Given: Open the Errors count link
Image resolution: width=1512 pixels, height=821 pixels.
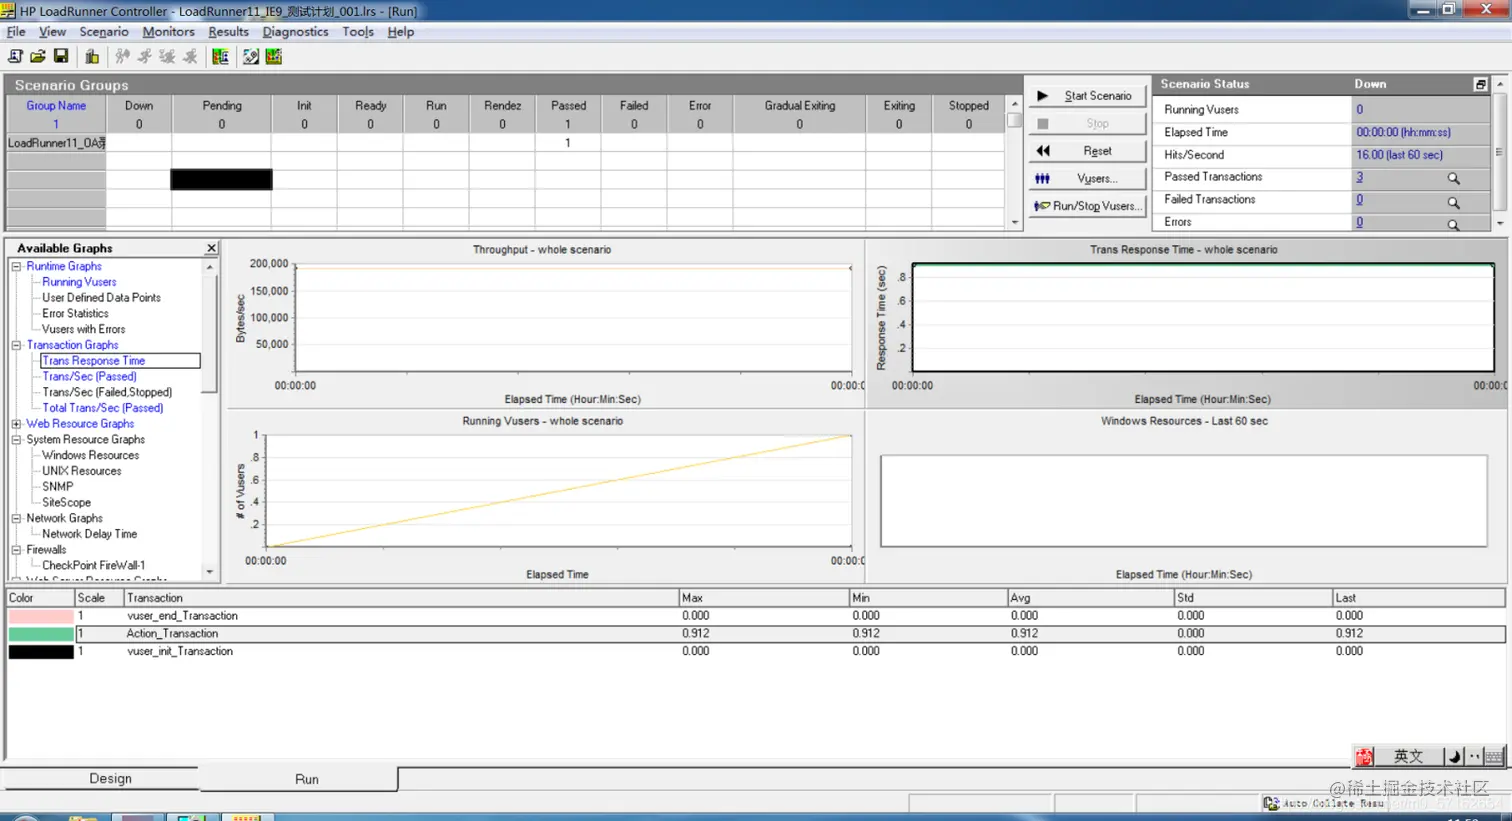Looking at the screenshot, I should (x=1359, y=222).
